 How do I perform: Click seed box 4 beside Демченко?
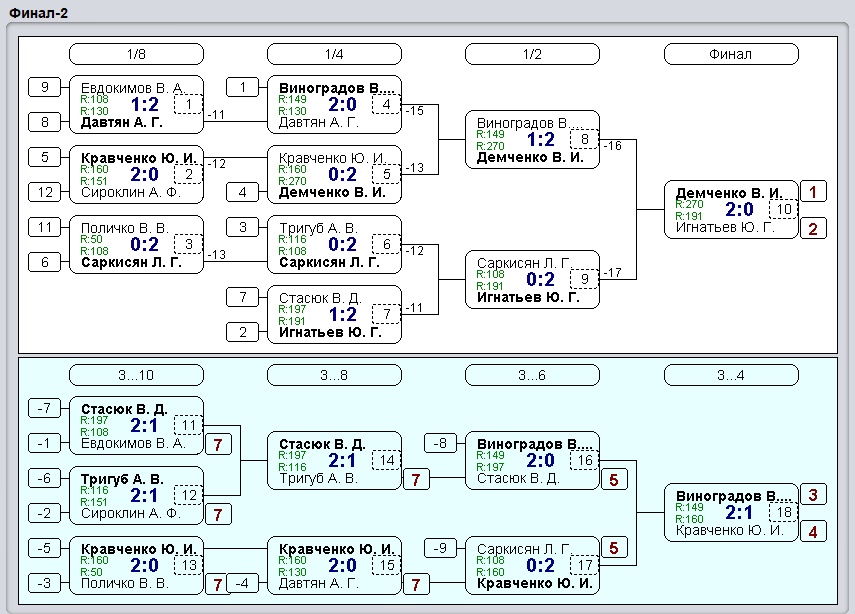click(242, 192)
